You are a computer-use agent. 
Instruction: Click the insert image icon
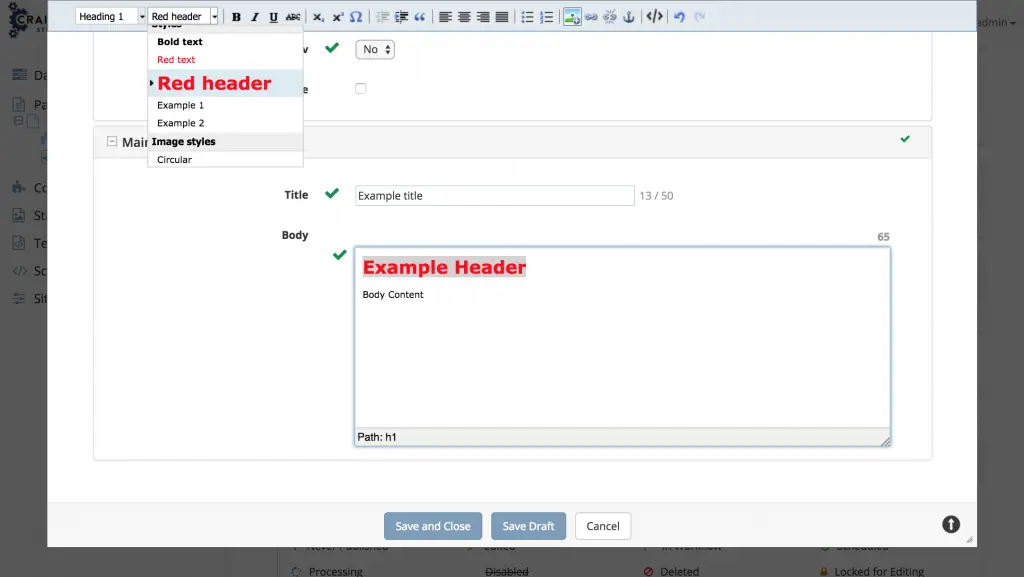click(x=572, y=17)
